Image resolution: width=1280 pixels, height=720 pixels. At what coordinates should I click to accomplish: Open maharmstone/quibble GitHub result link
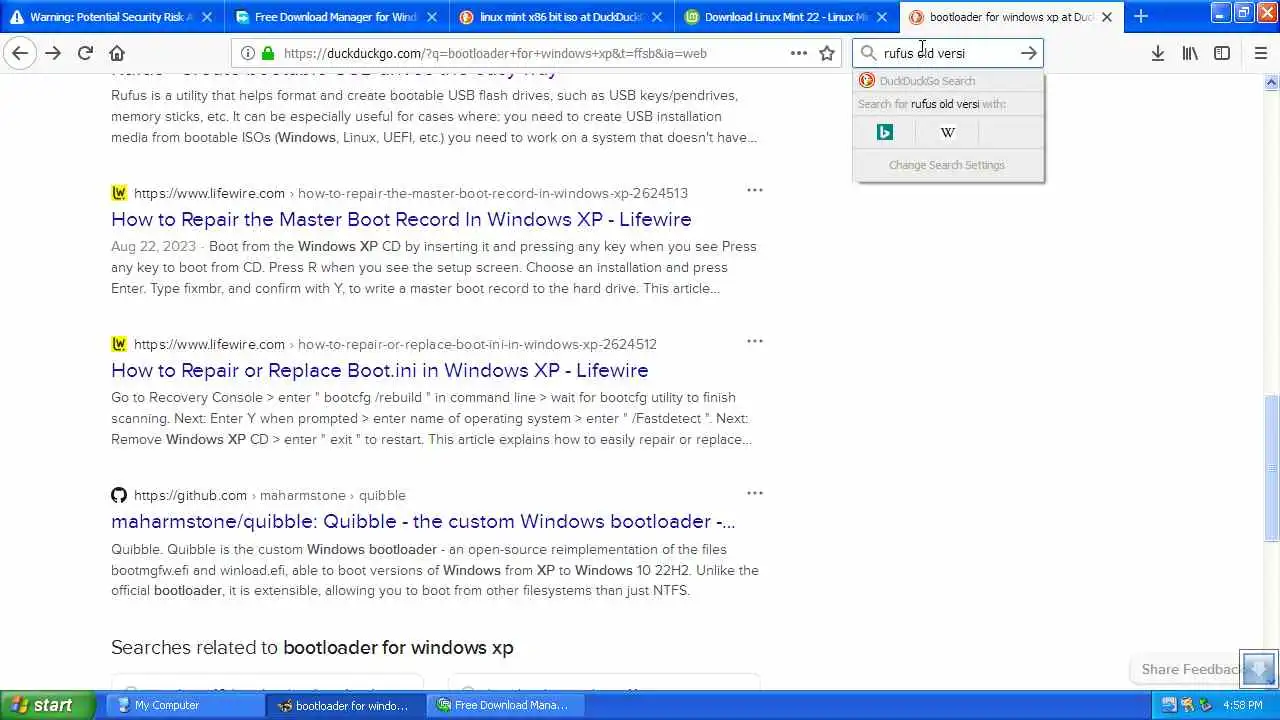tap(423, 521)
